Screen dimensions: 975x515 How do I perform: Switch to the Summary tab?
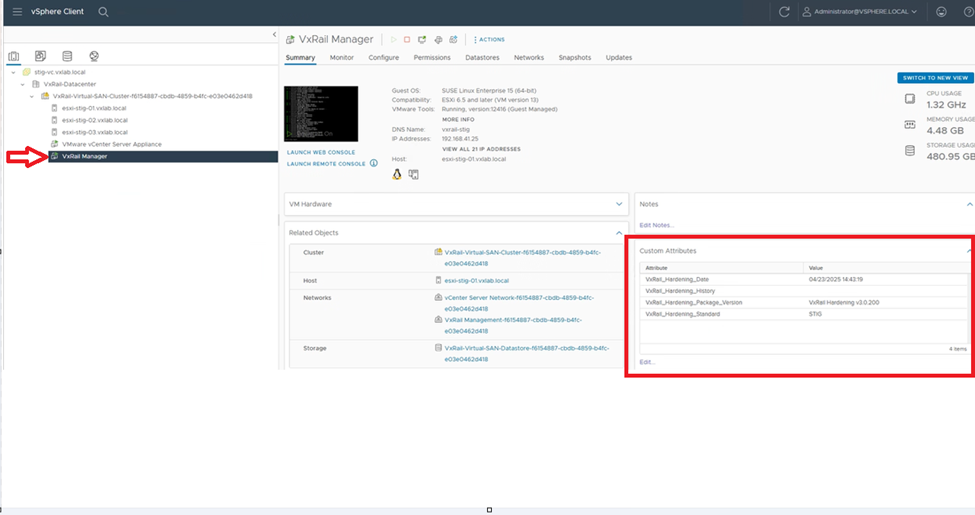[x=300, y=57]
